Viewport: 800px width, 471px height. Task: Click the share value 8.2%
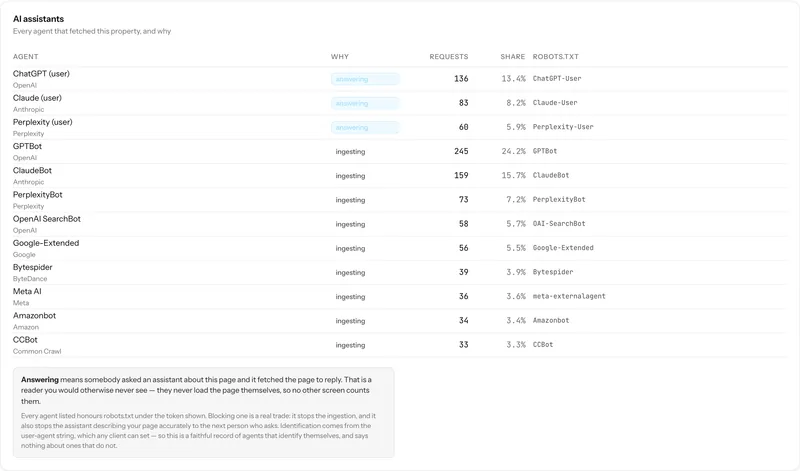pos(516,103)
